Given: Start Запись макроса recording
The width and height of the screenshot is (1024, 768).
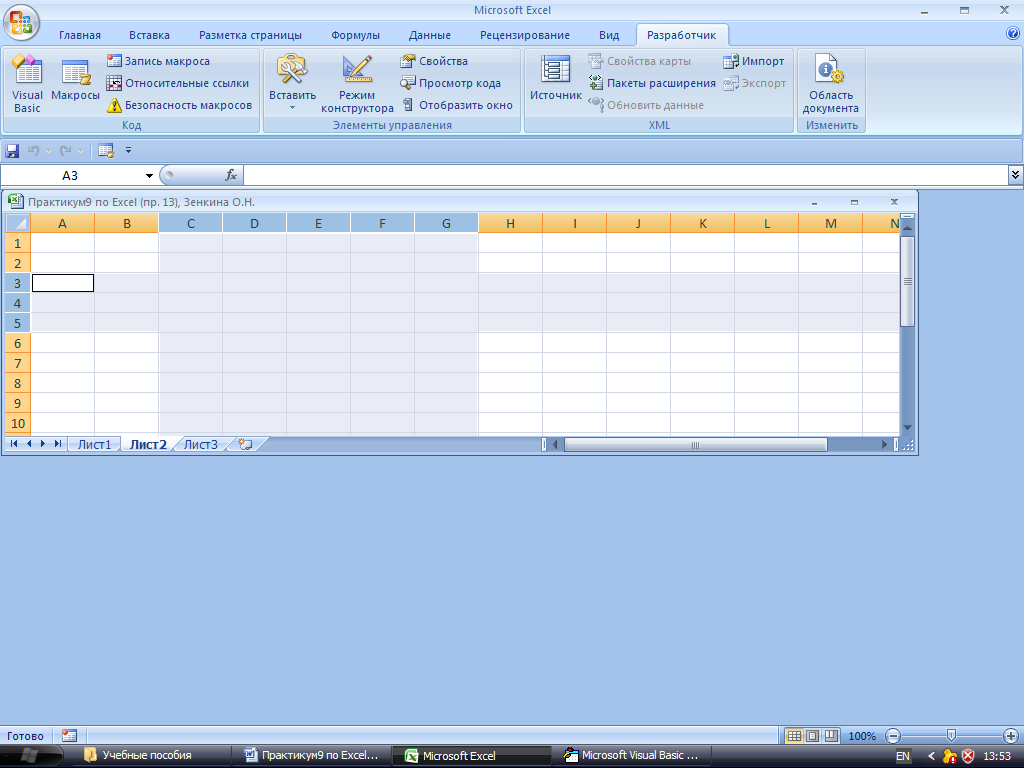Looking at the screenshot, I should click(159, 61).
